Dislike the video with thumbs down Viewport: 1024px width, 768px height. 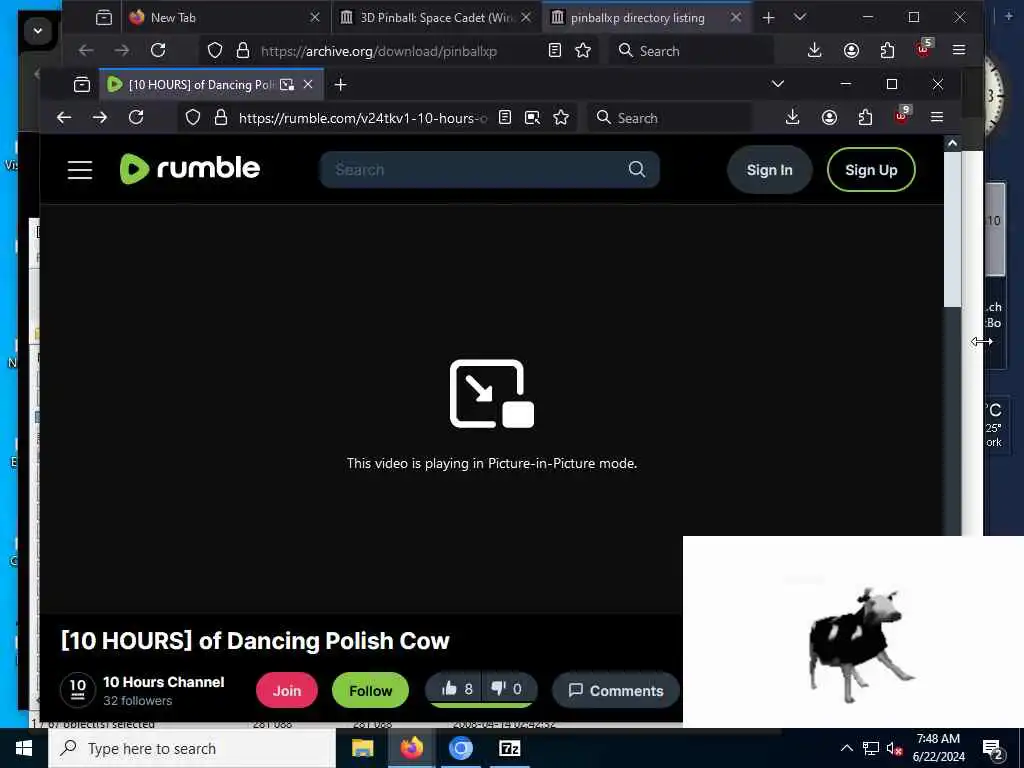click(x=507, y=688)
